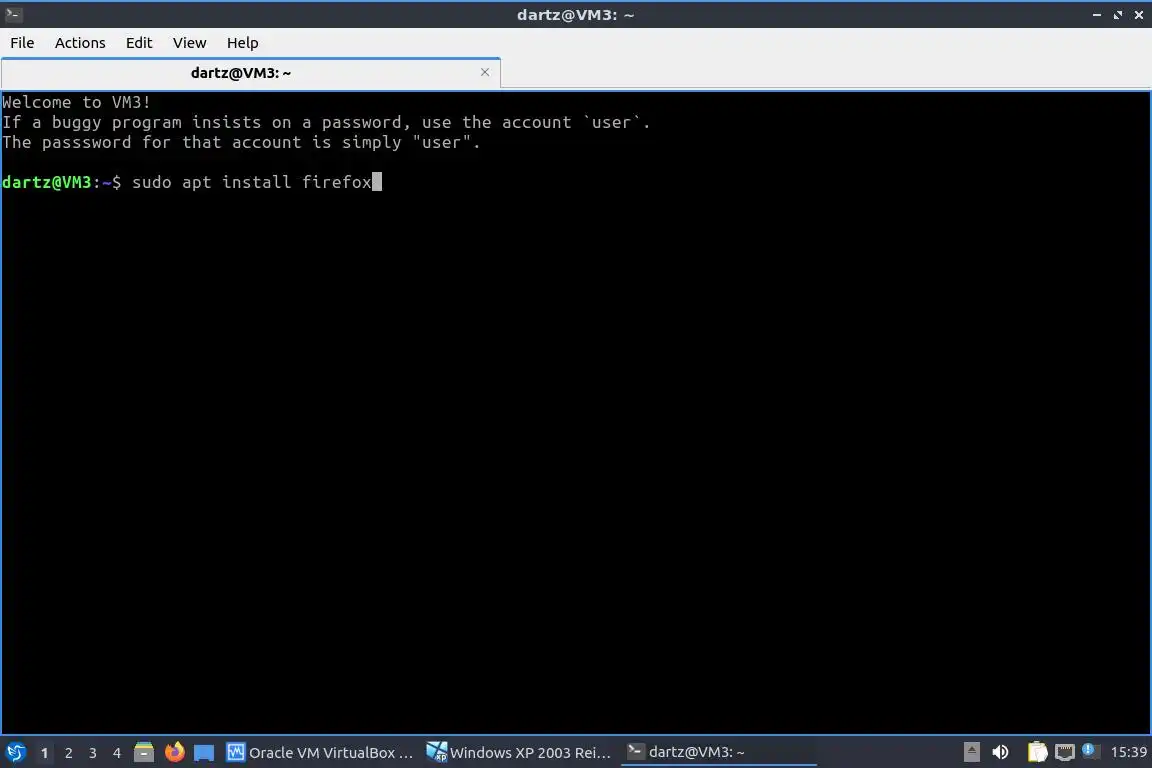This screenshot has height=768, width=1152.
Task: Switch to workspace 4
Action: pyautogui.click(x=117, y=753)
